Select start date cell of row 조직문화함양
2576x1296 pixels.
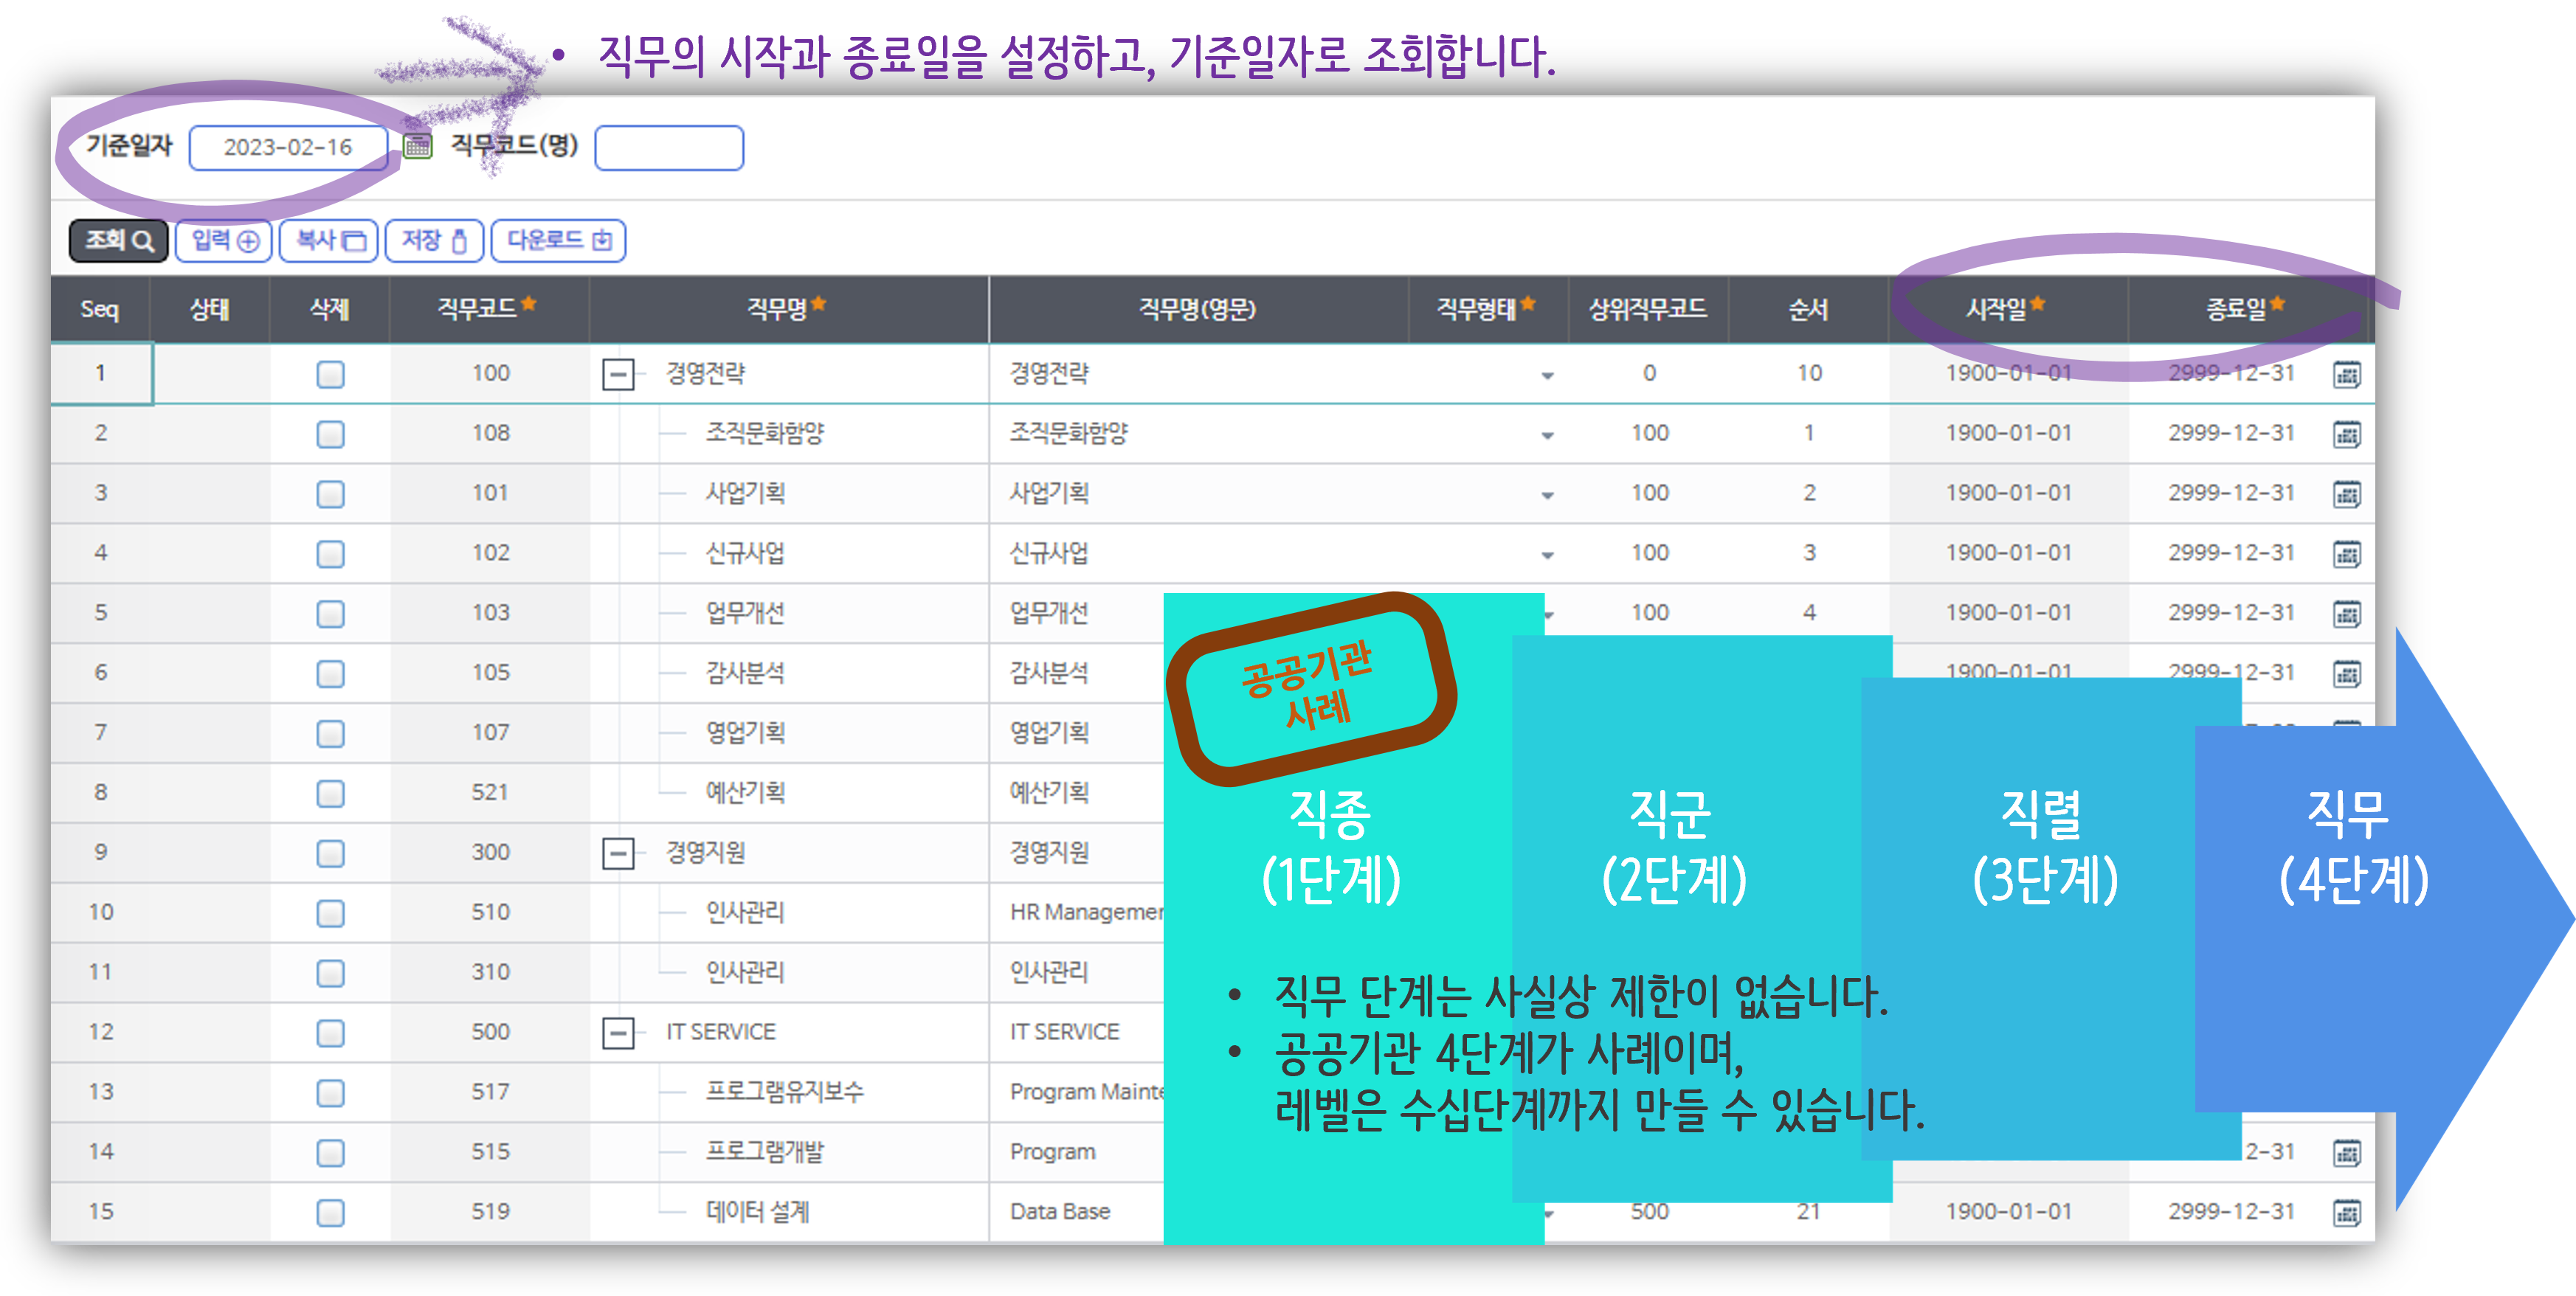[2008, 434]
